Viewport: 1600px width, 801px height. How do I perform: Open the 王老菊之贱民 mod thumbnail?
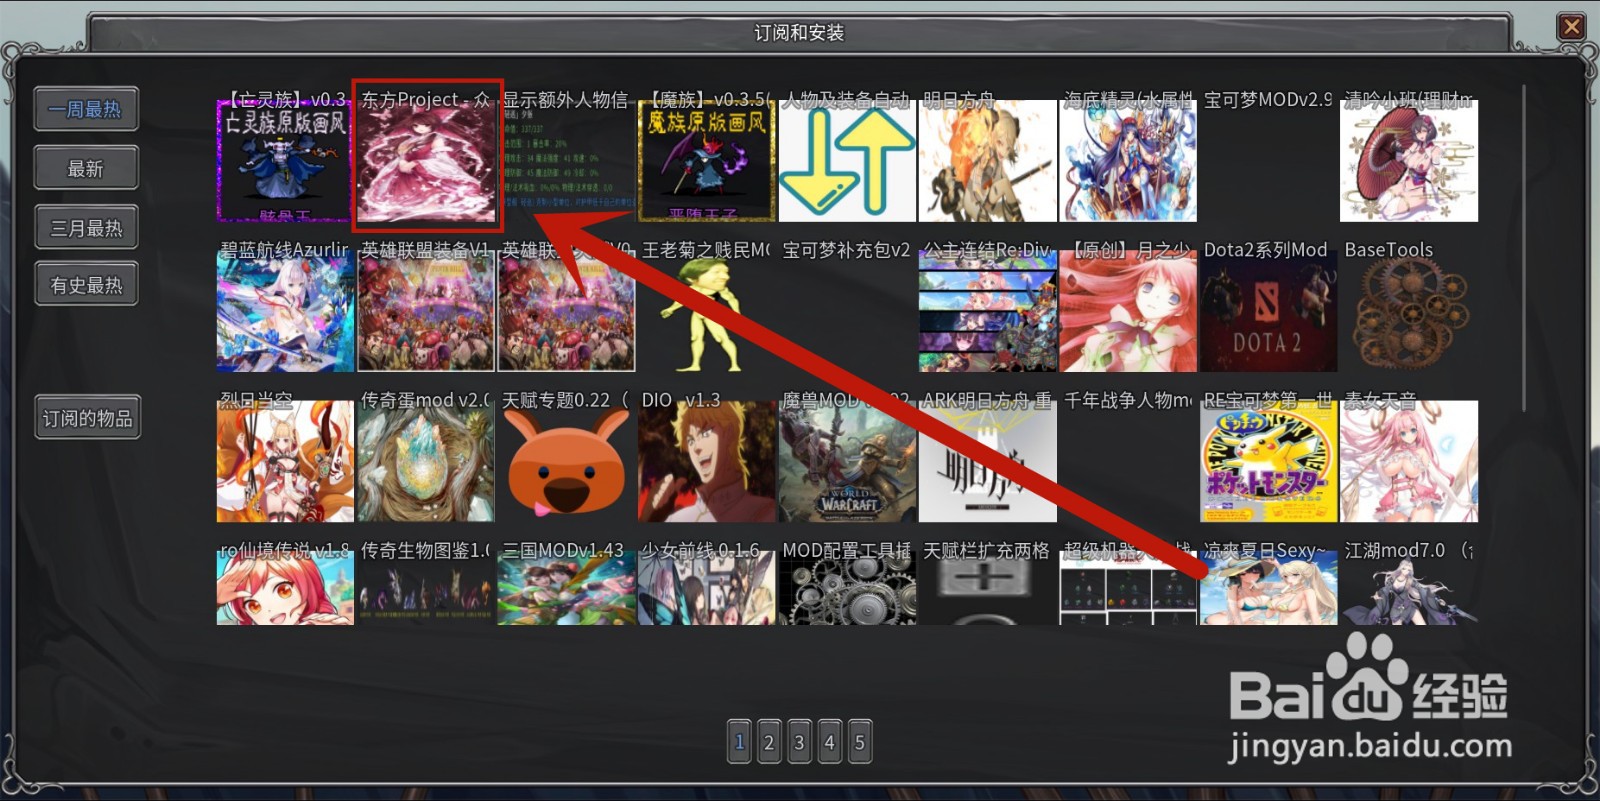(x=707, y=311)
